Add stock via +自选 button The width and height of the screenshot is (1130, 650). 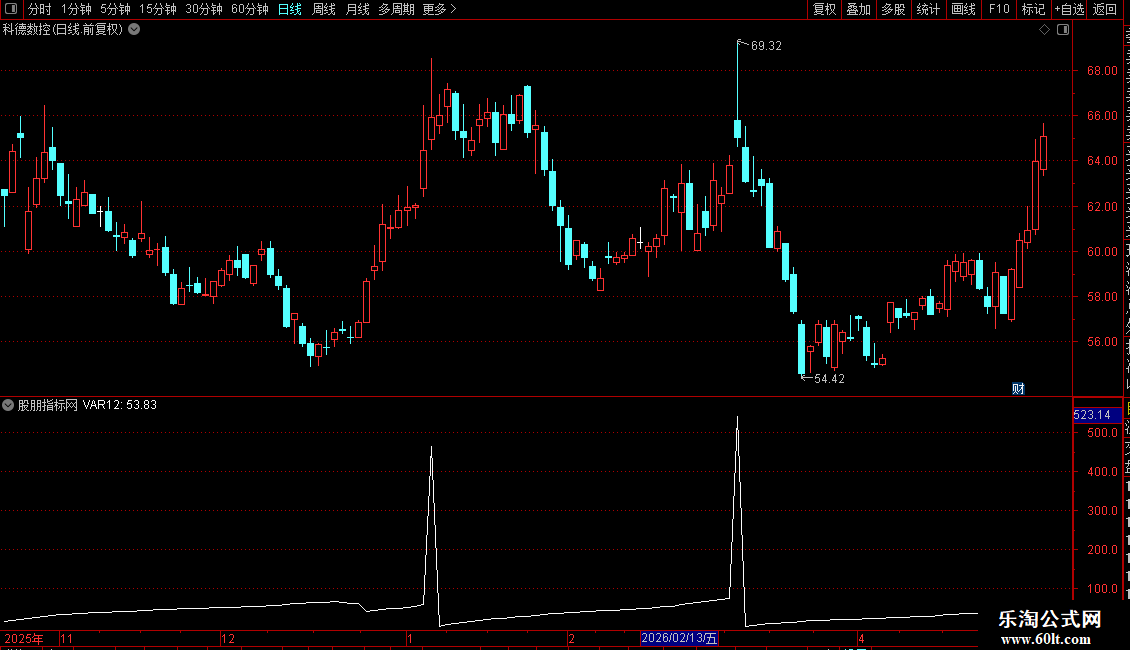point(1069,9)
